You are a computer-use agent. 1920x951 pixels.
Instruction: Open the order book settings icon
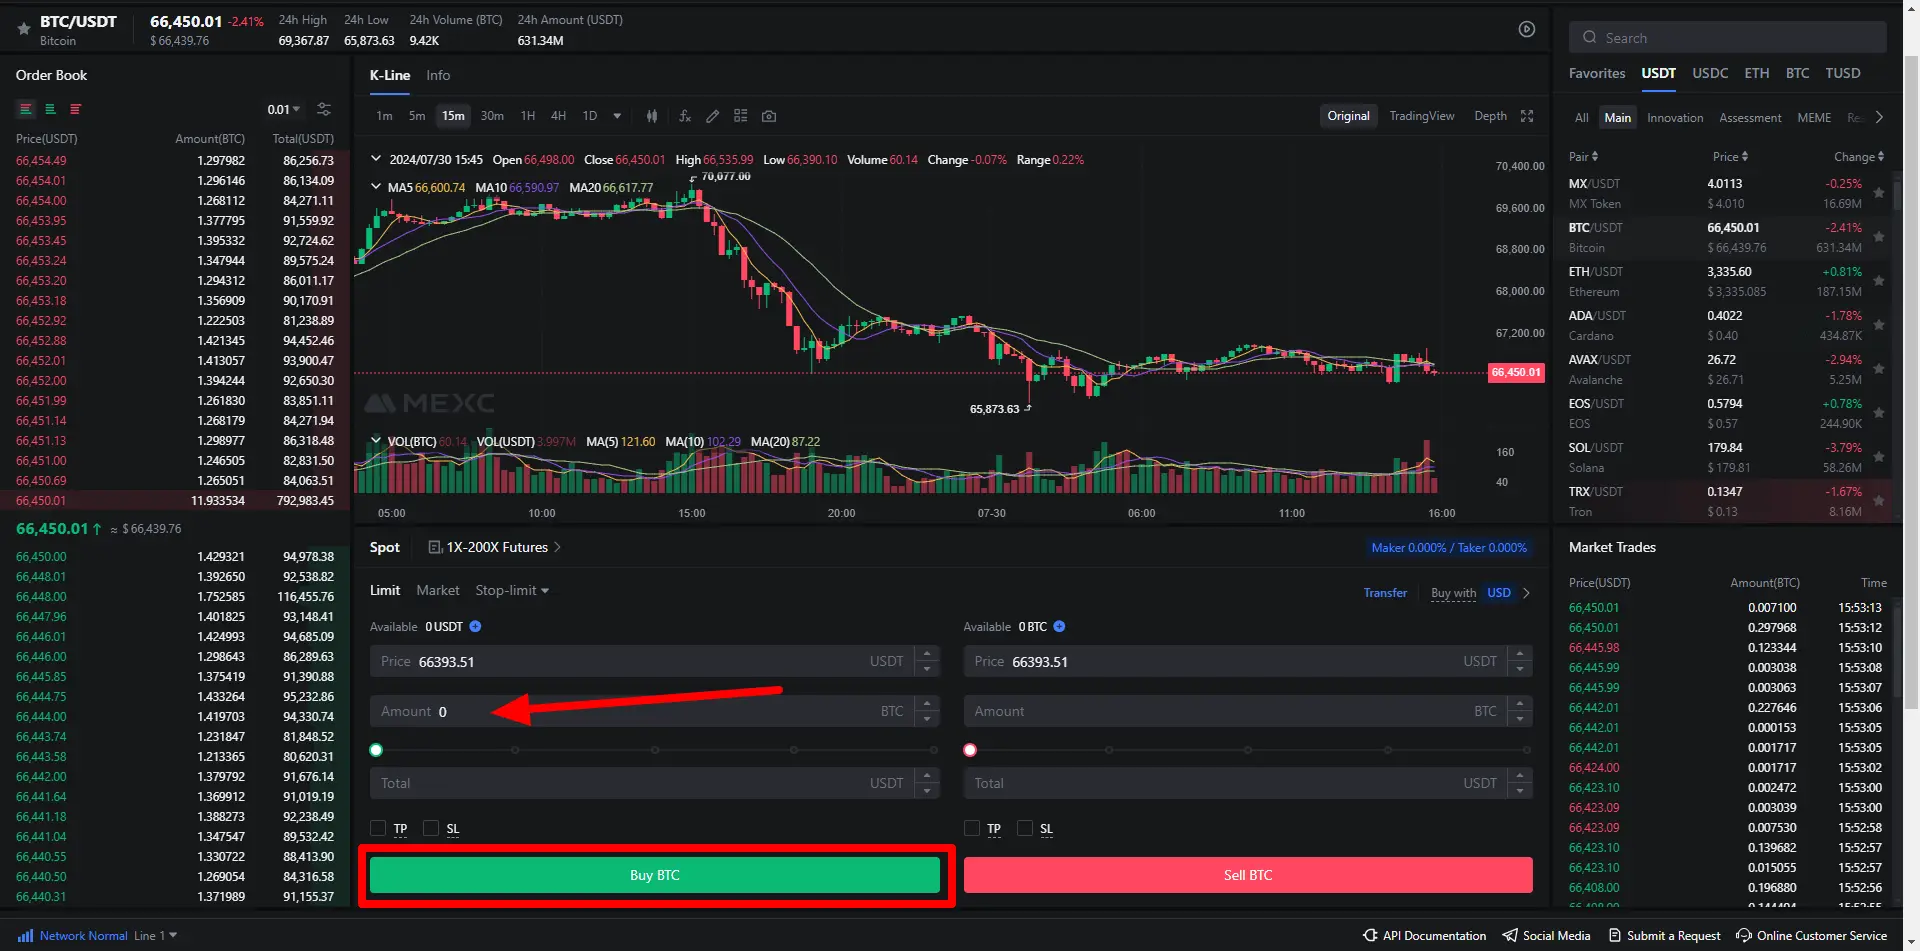[324, 109]
